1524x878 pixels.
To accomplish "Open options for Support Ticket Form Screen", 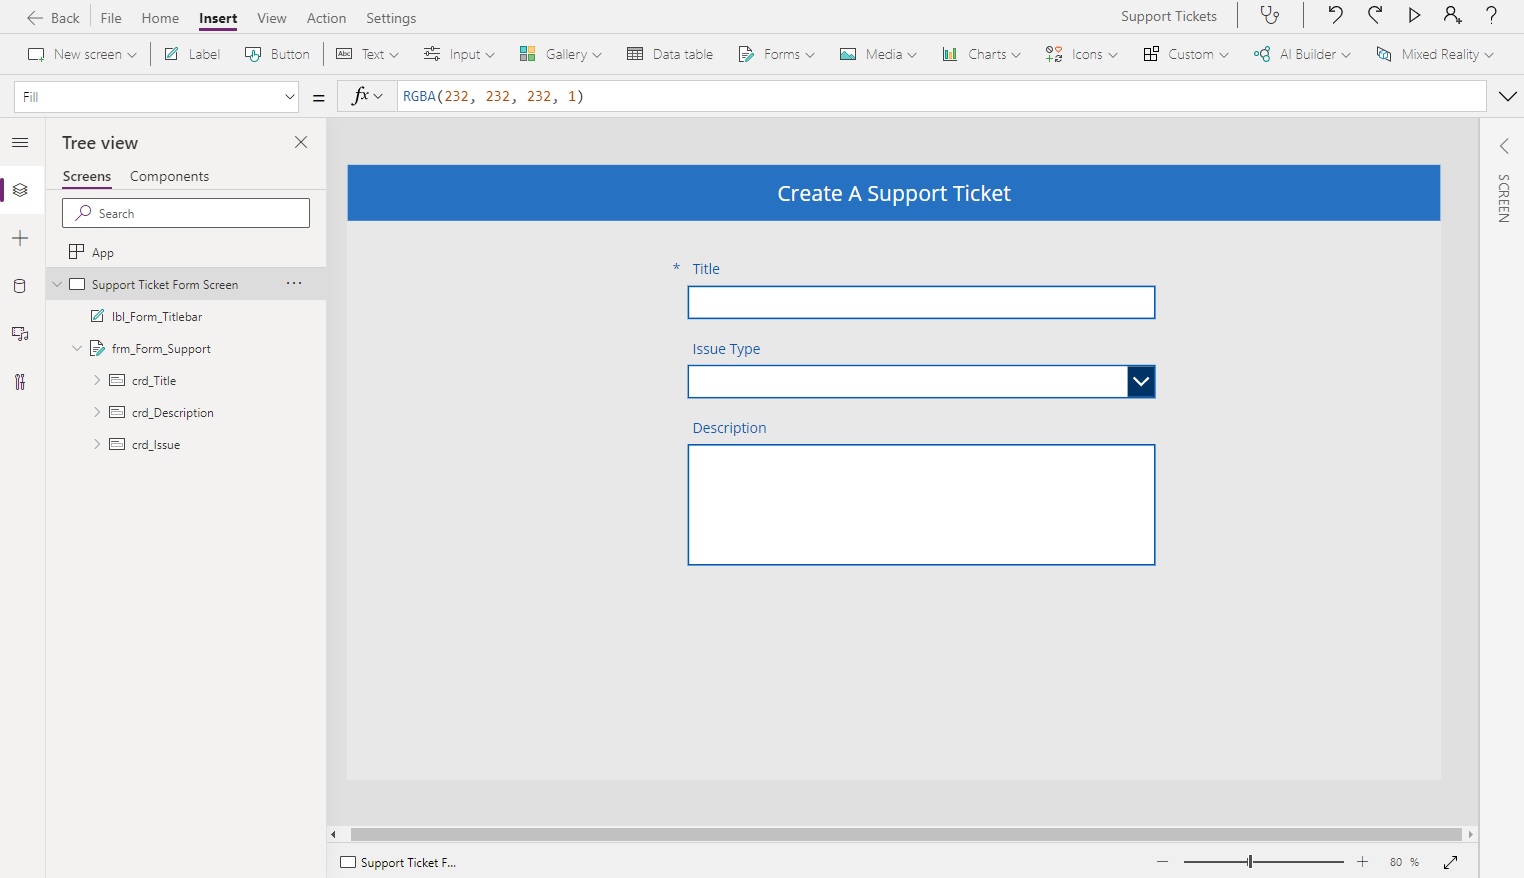I will click(293, 284).
